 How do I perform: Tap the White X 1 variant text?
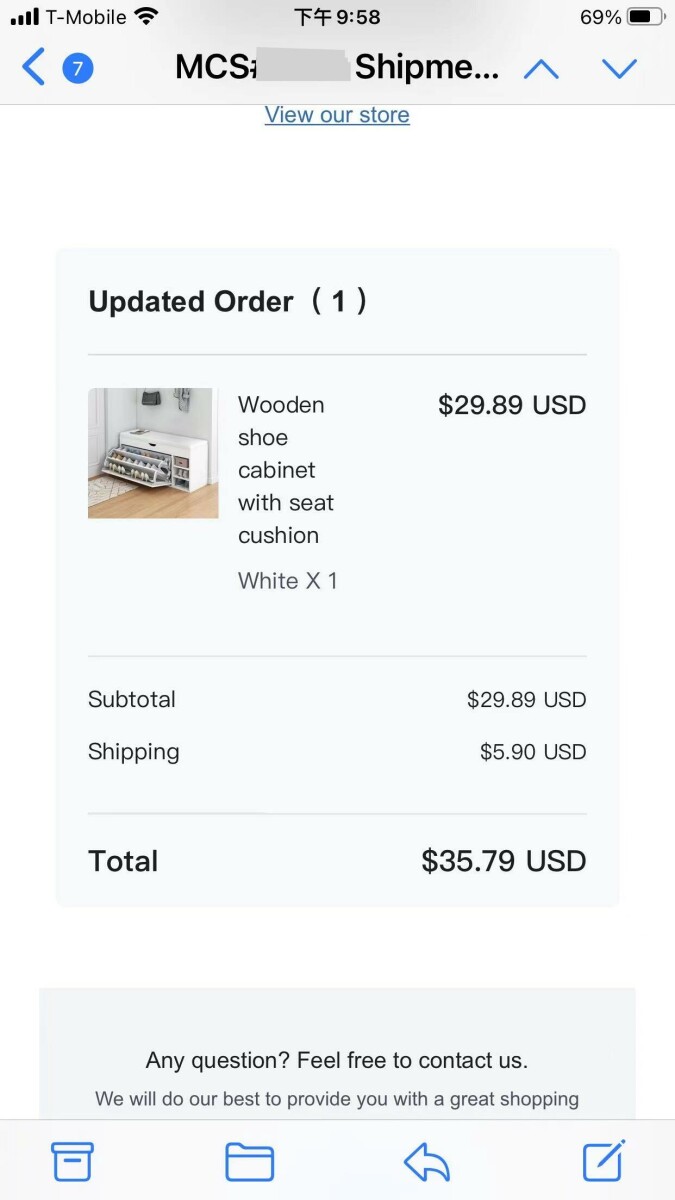pyautogui.click(x=288, y=581)
